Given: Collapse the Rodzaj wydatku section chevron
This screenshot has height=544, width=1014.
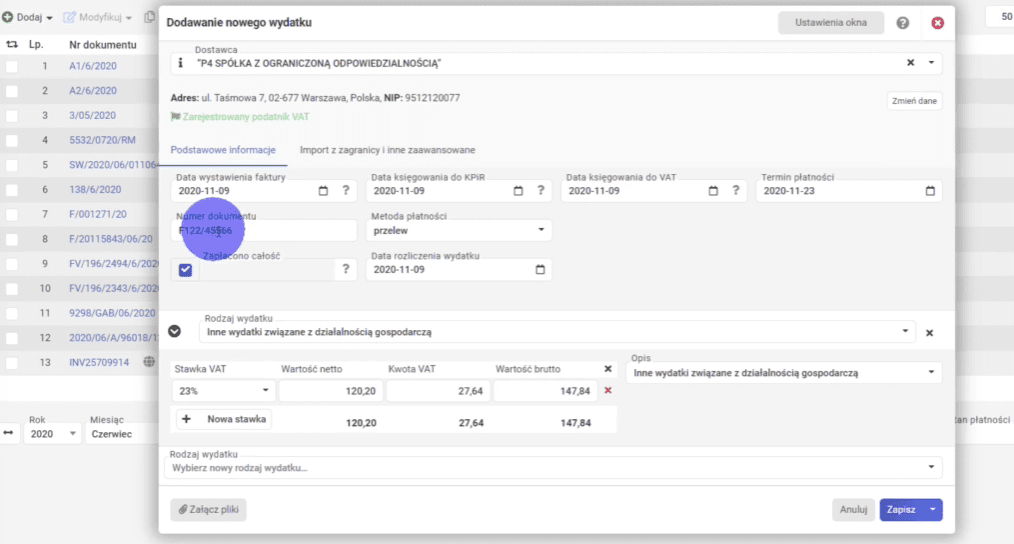Looking at the screenshot, I should [x=174, y=331].
